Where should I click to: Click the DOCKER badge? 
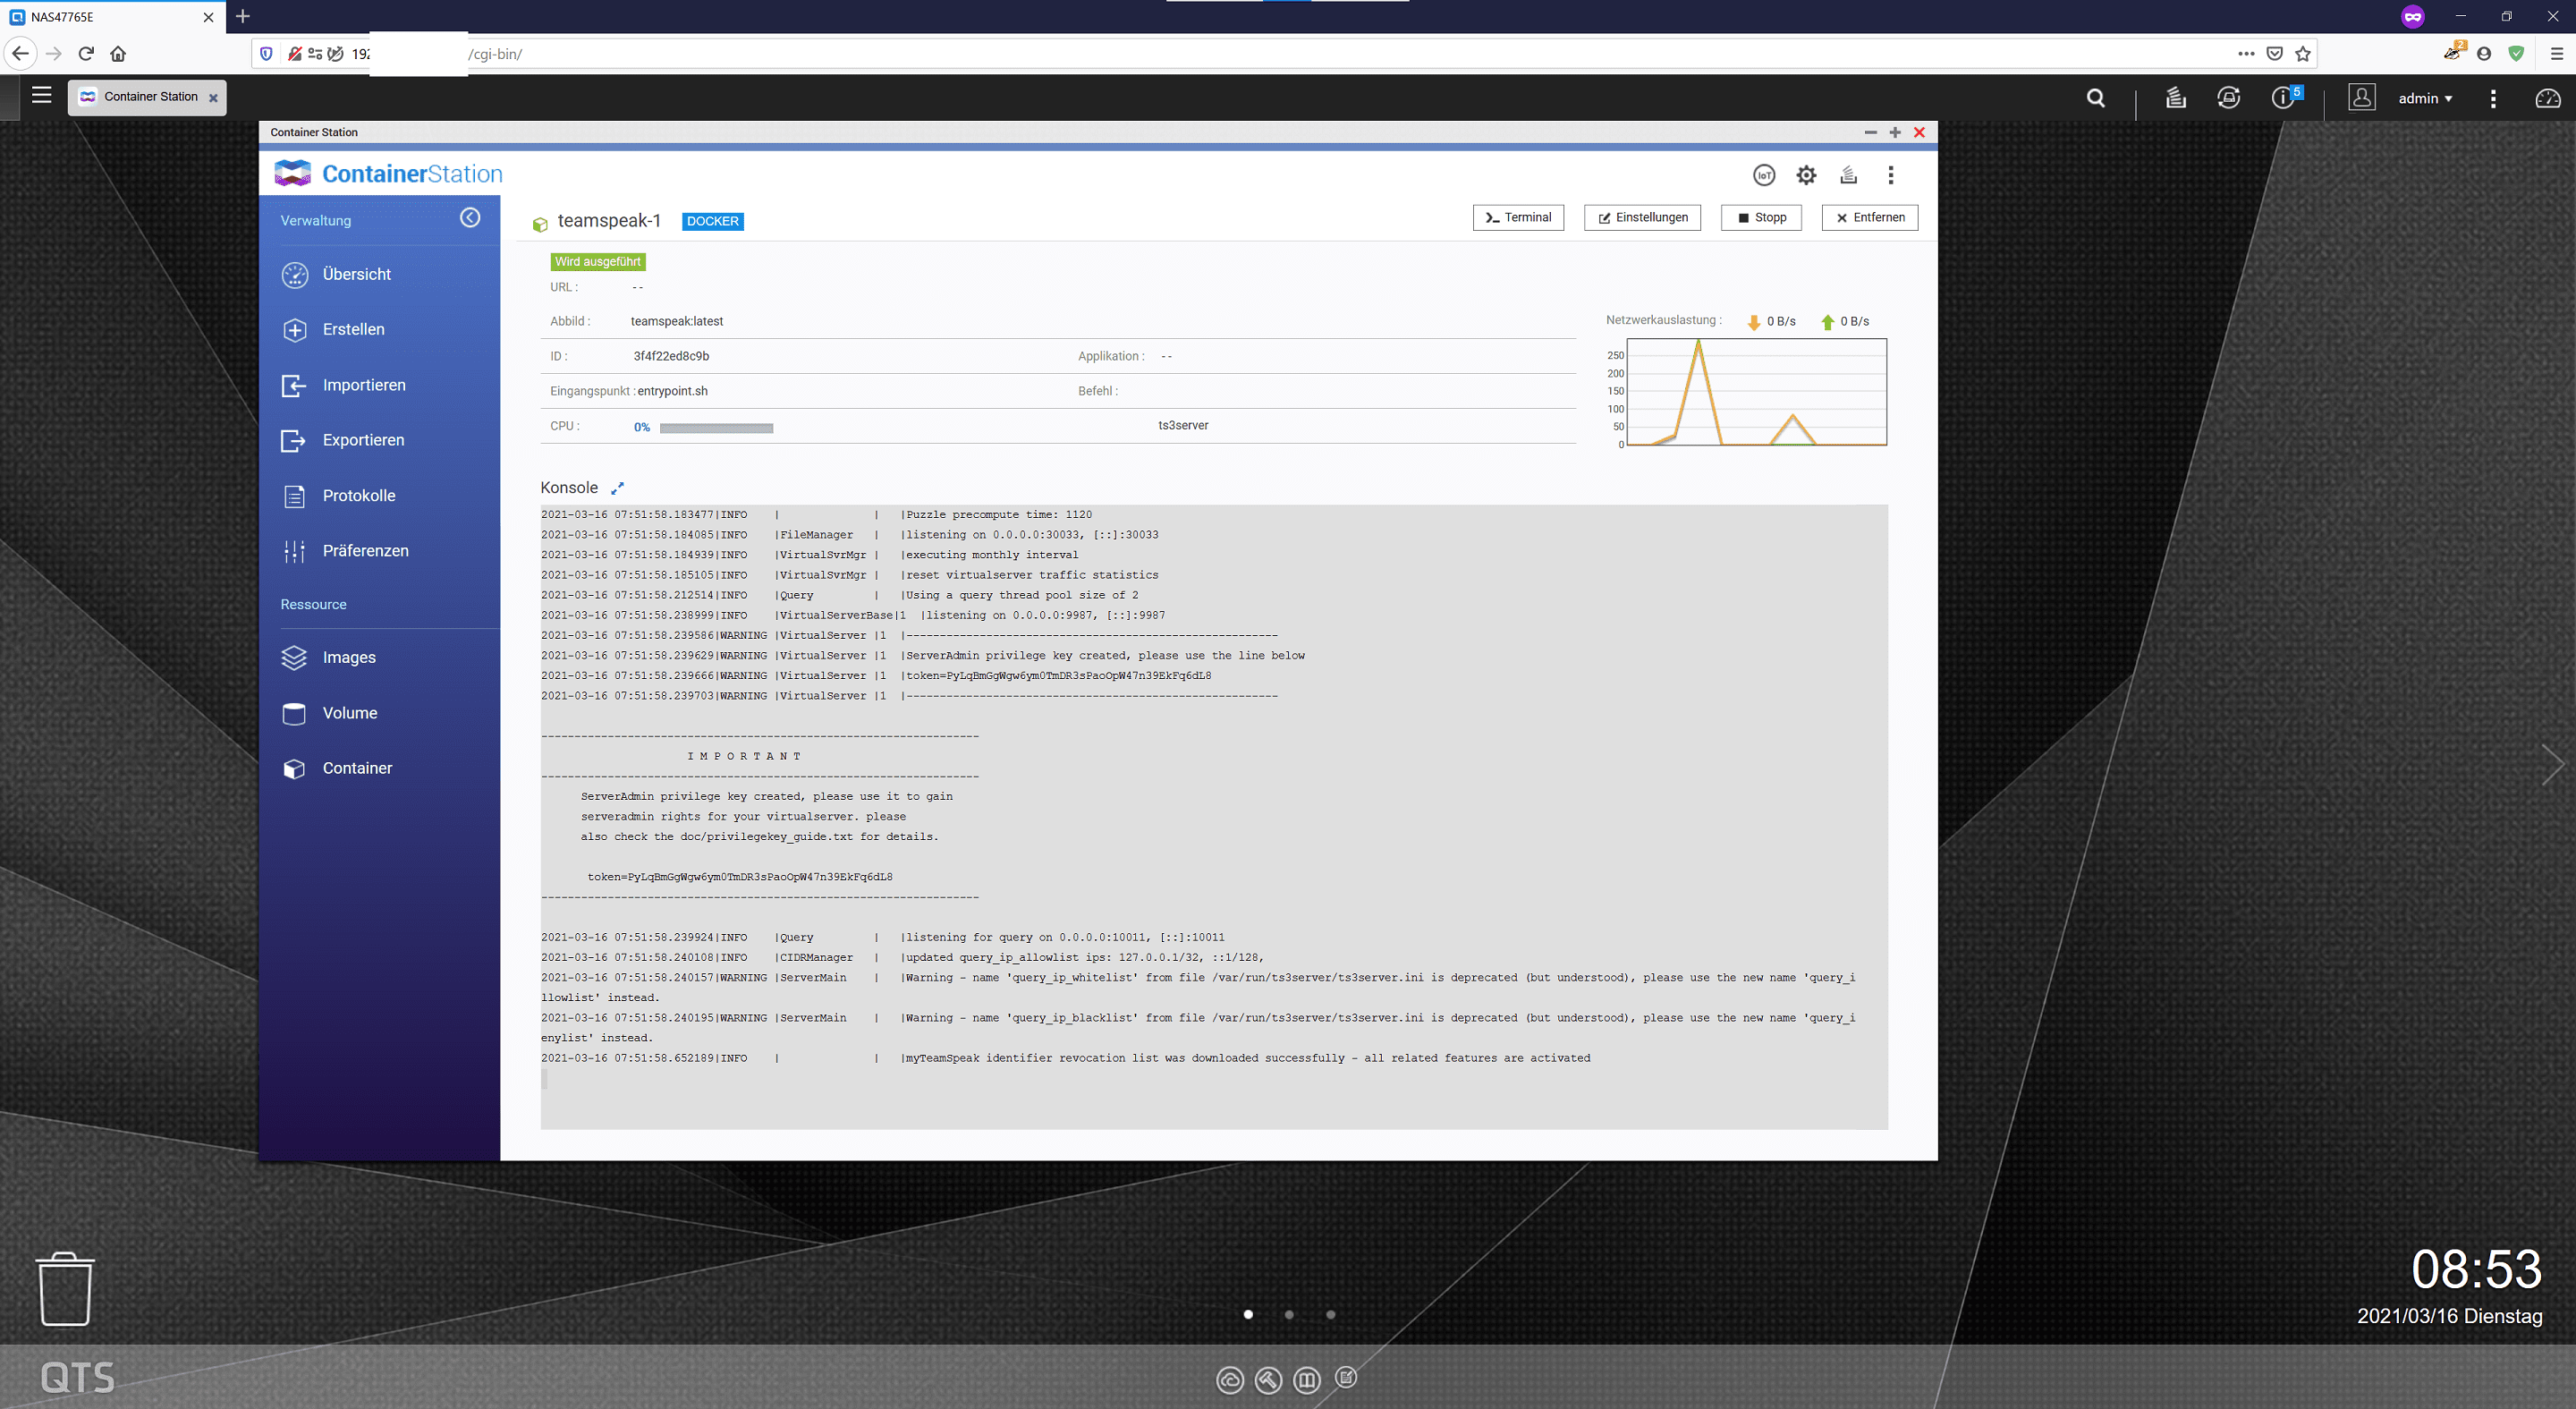712,221
